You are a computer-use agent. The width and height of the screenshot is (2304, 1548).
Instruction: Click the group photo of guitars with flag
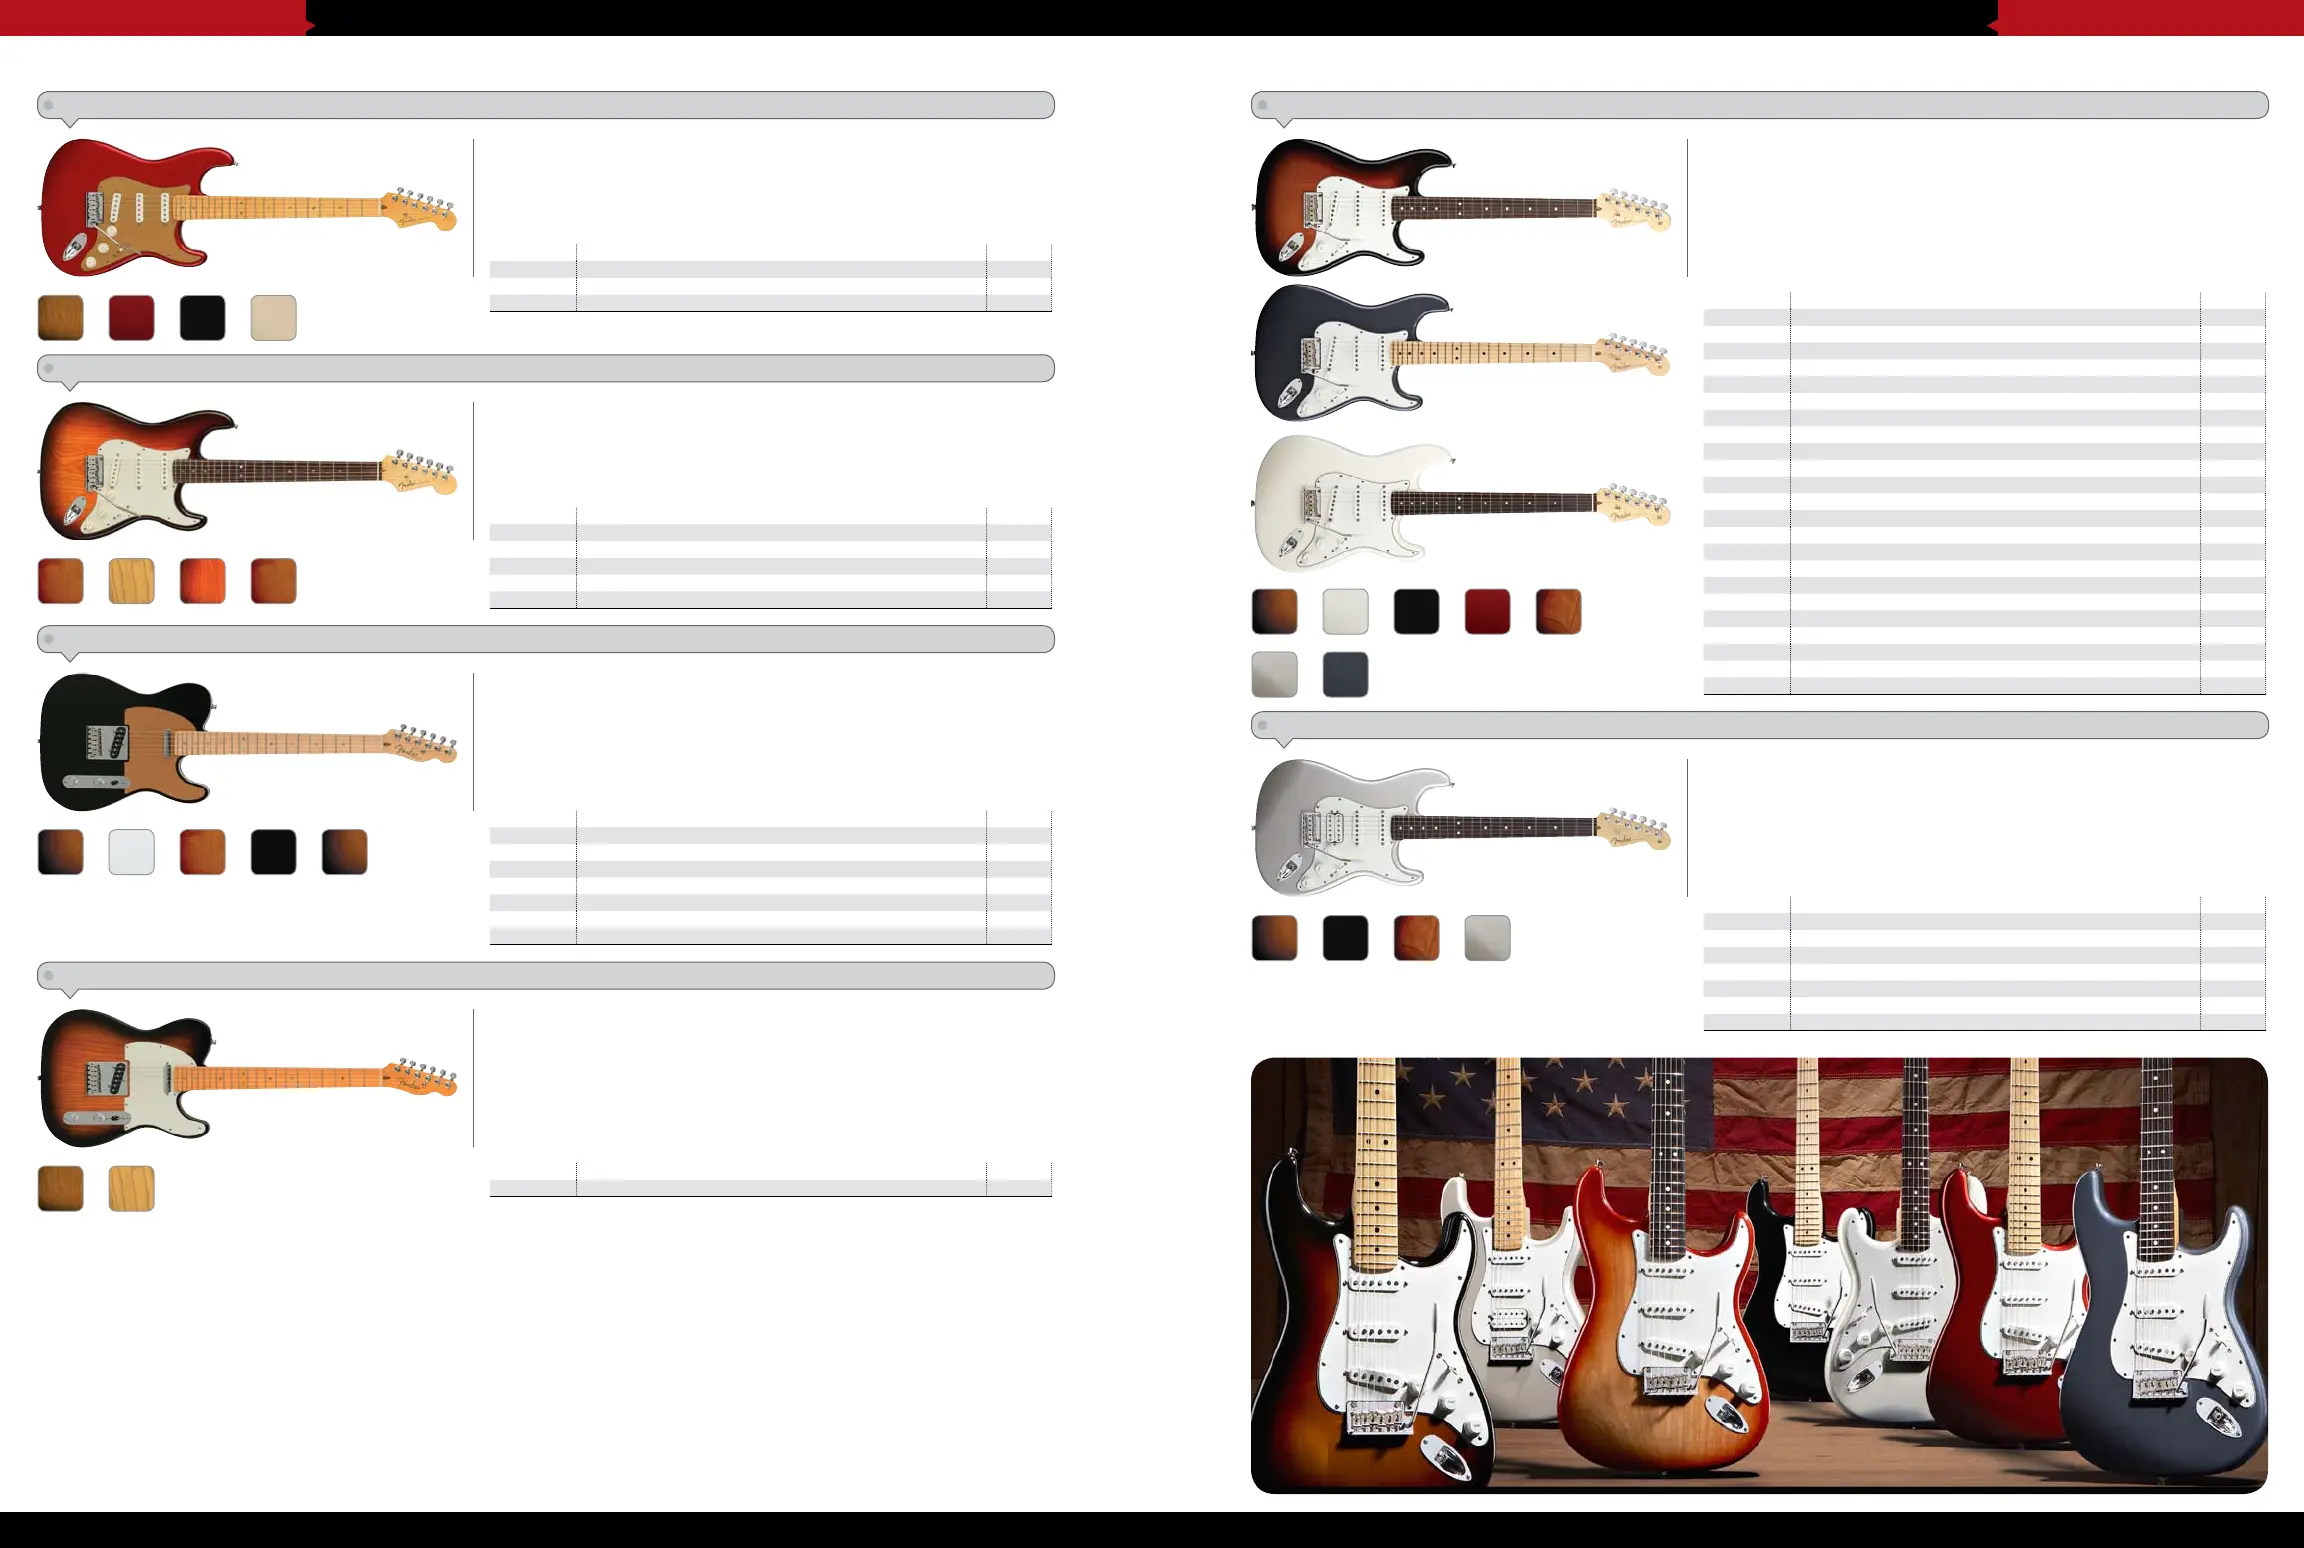[x=1758, y=1275]
